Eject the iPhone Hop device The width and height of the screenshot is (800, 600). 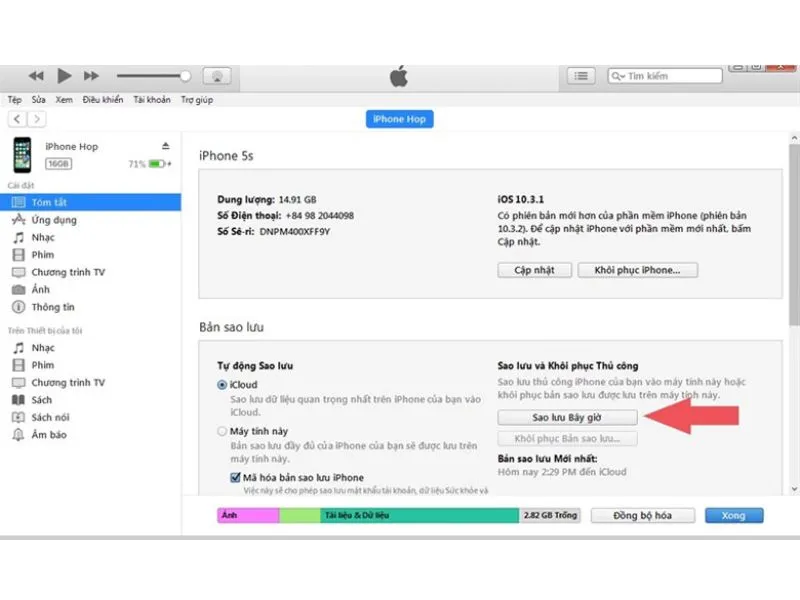tap(165, 146)
